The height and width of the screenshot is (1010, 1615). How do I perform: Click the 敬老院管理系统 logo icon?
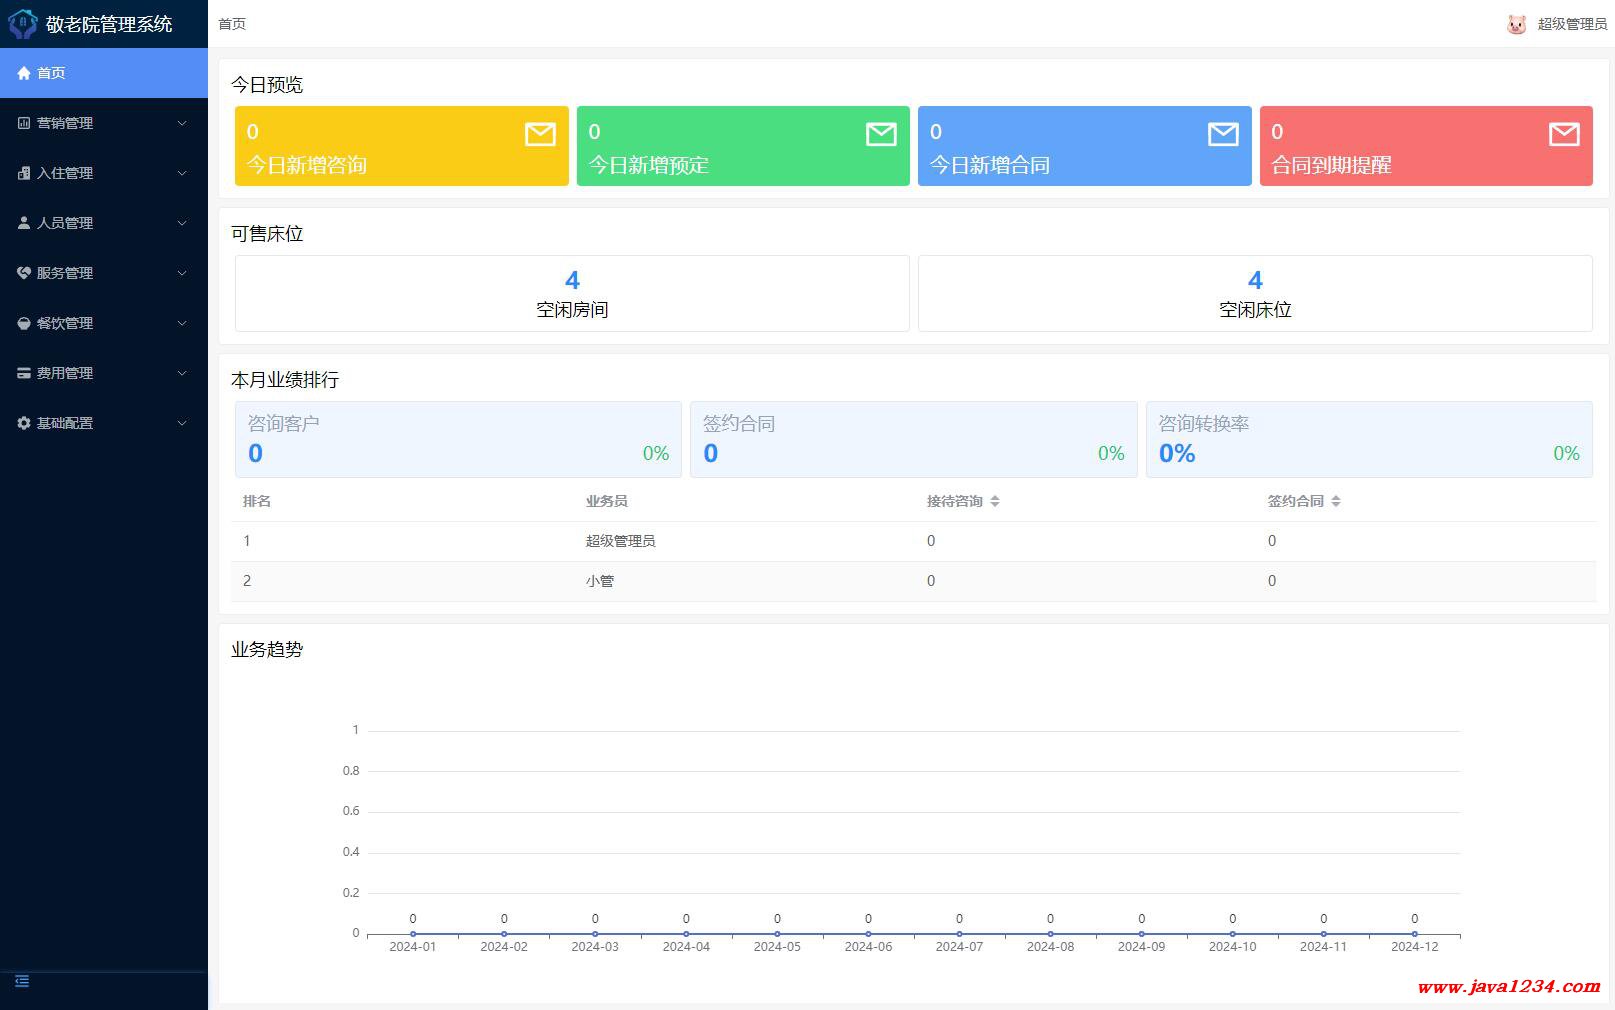pyautogui.click(x=23, y=24)
